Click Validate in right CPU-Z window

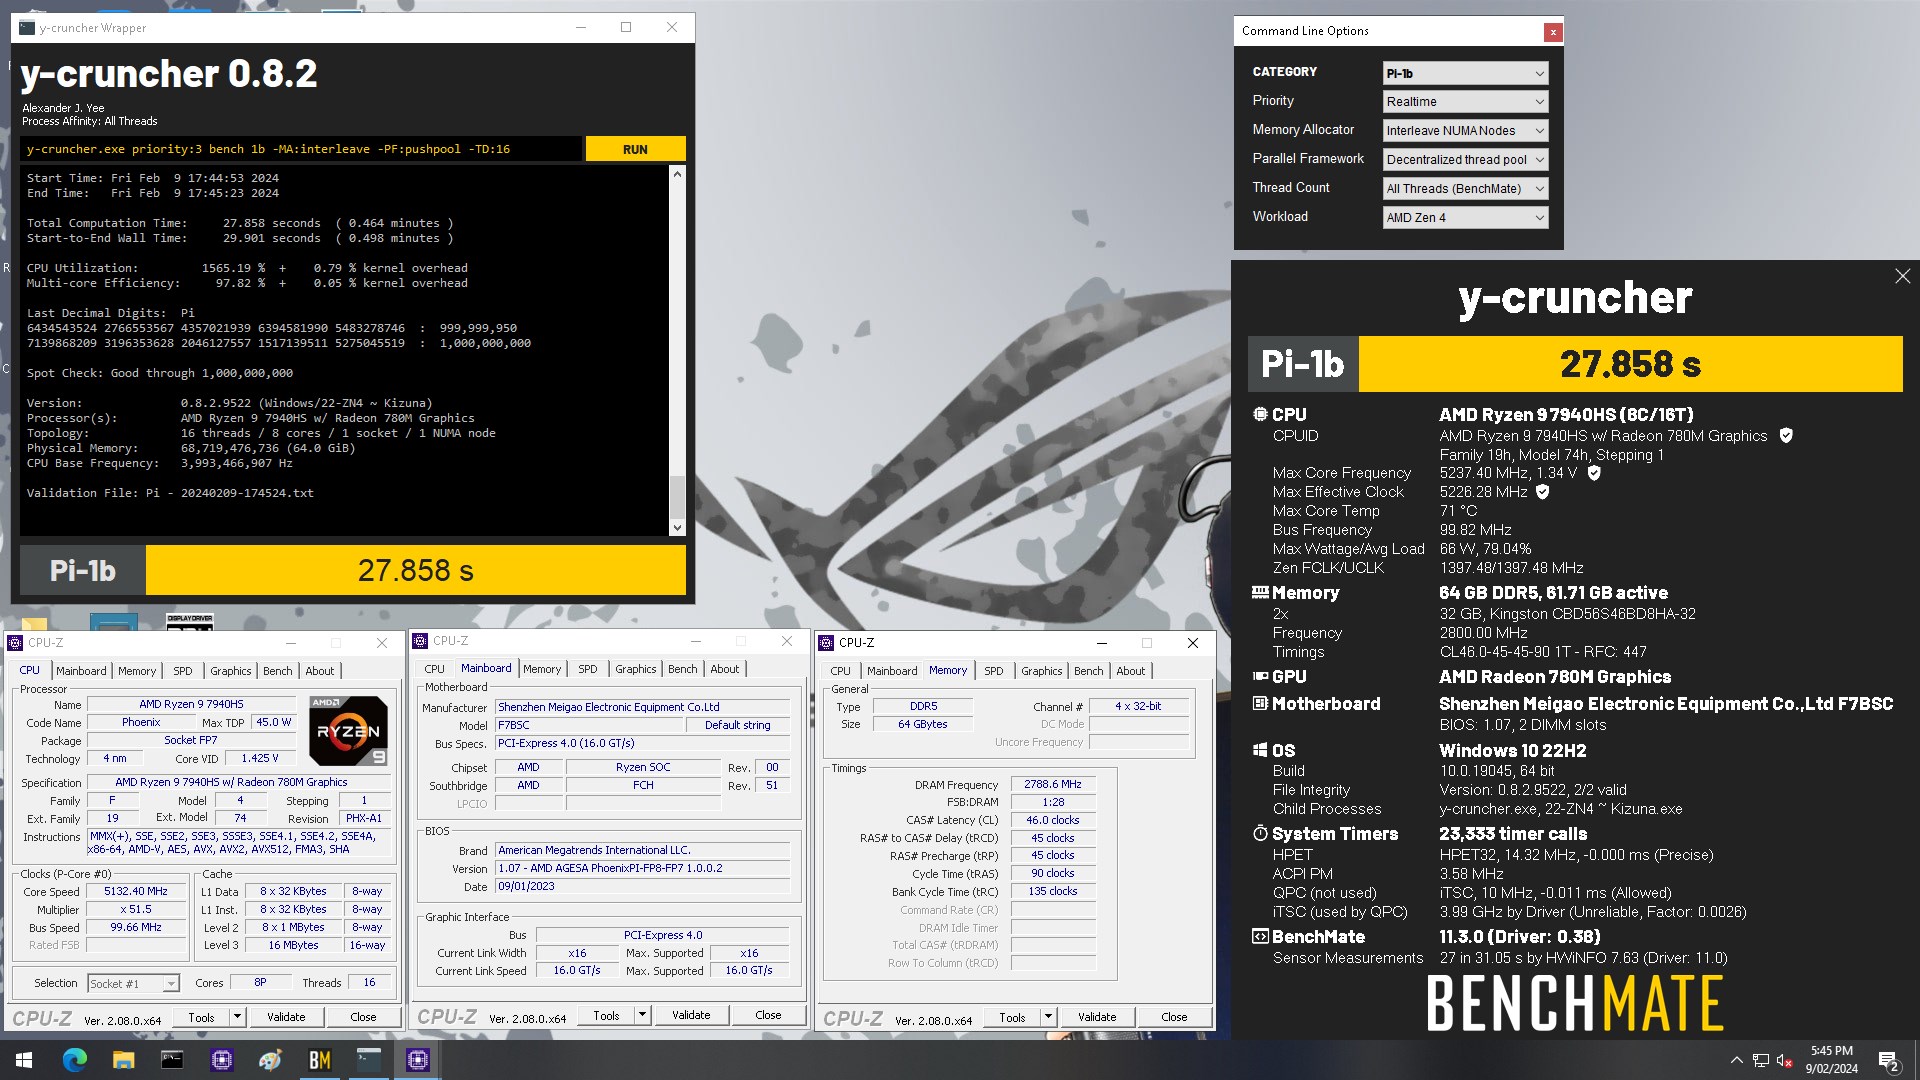click(x=1097, y=1017)
